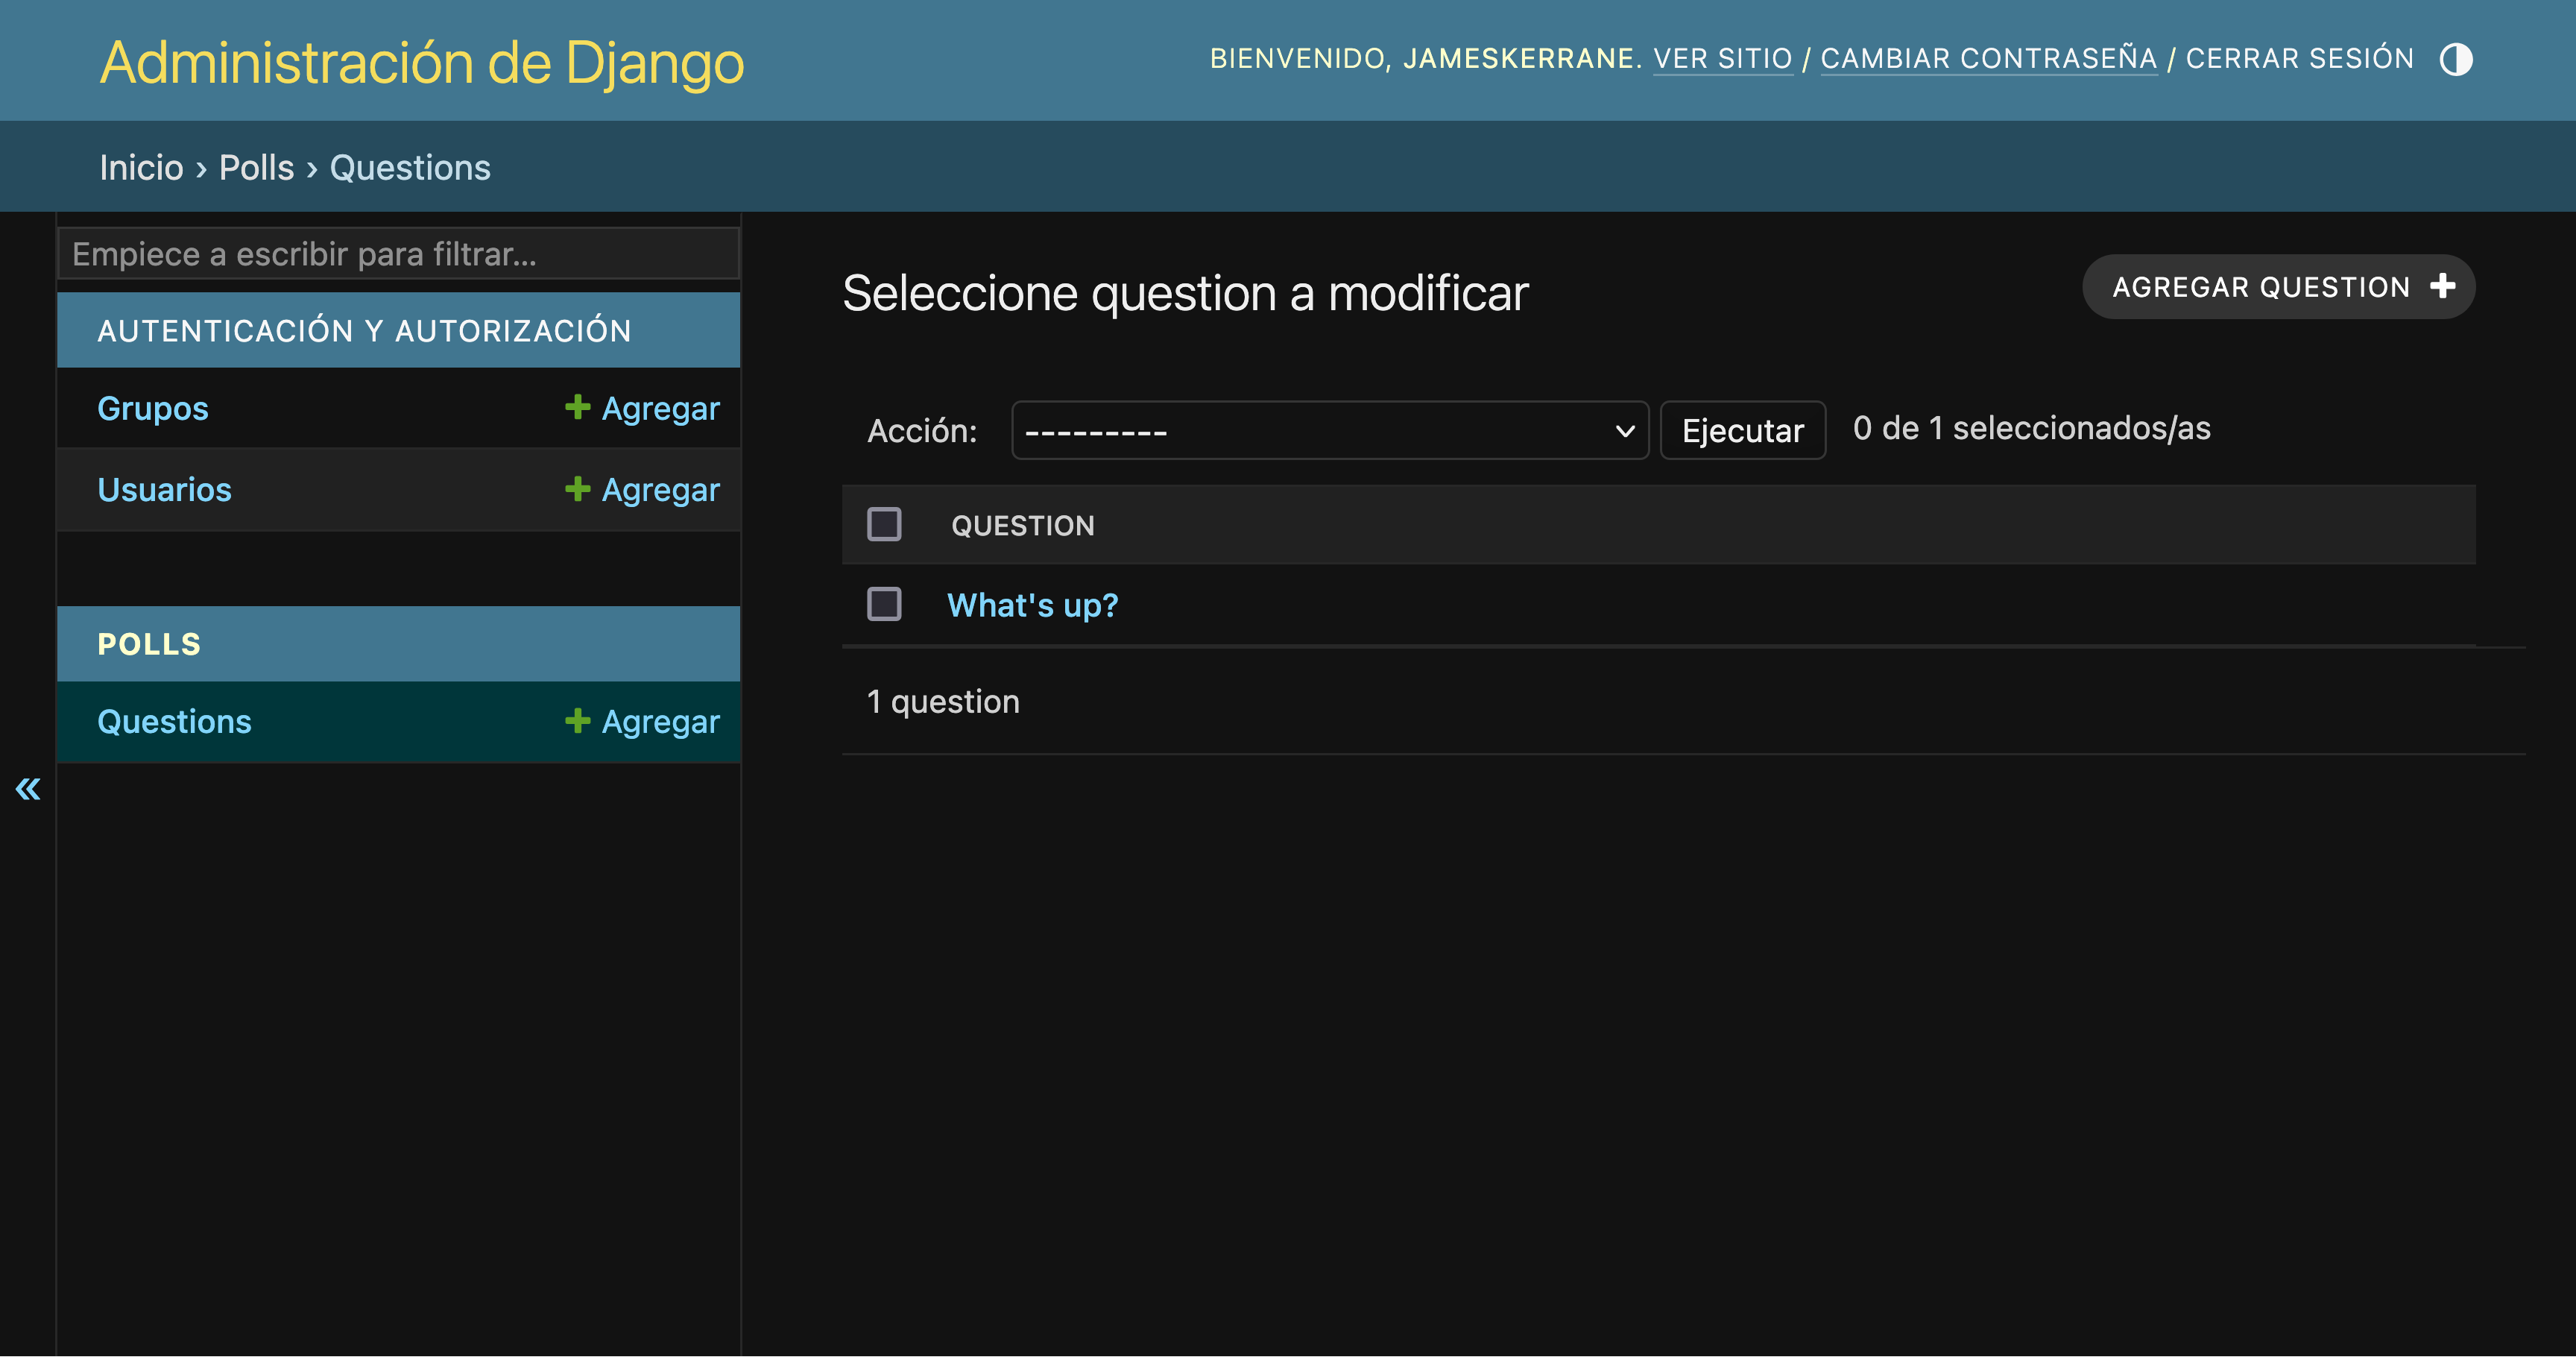Click the plus icon in Agregar Question button
2576x1357 pixels.
point(2442,286)
